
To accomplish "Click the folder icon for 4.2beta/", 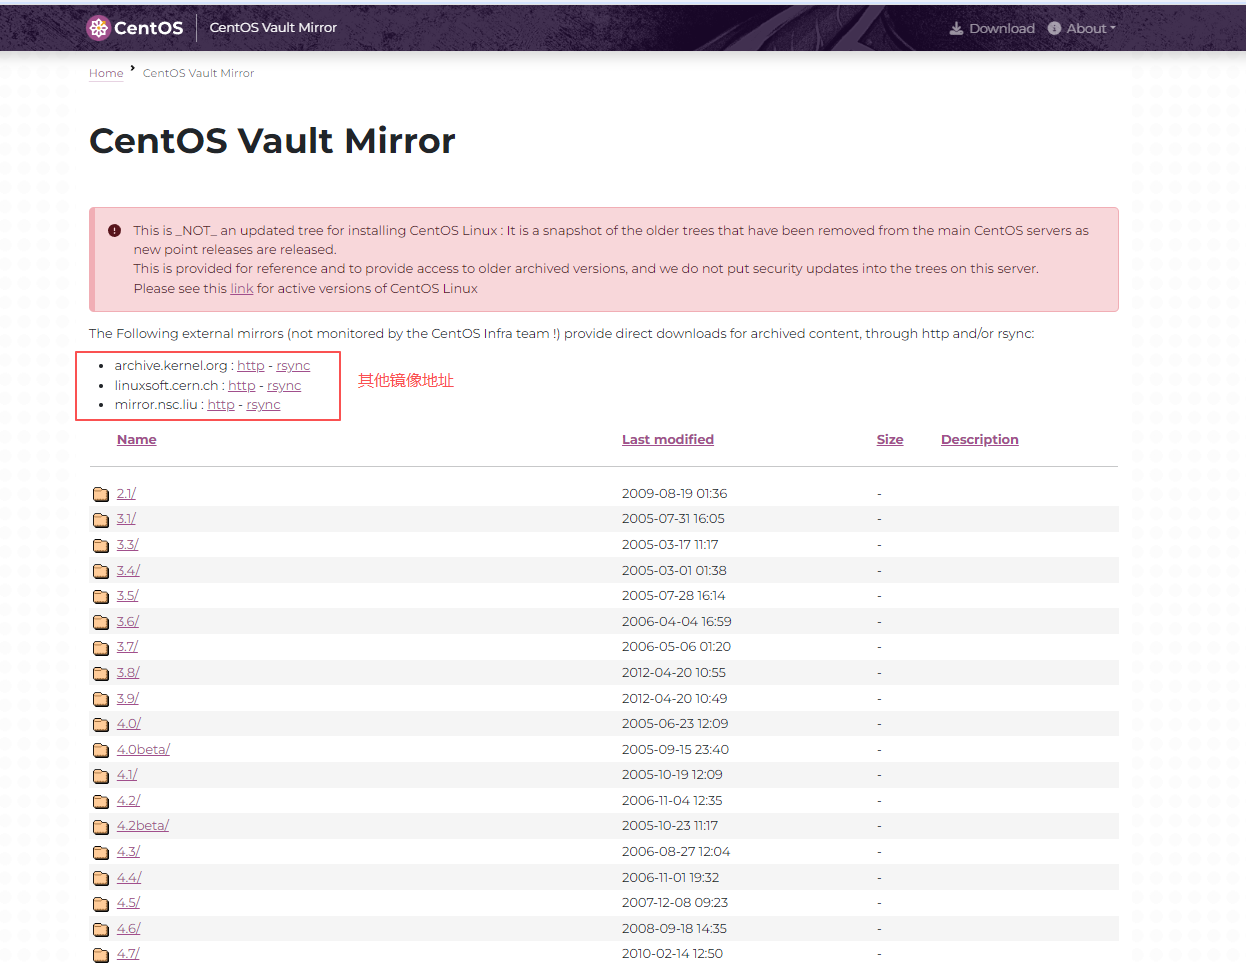I will (101, 826).
